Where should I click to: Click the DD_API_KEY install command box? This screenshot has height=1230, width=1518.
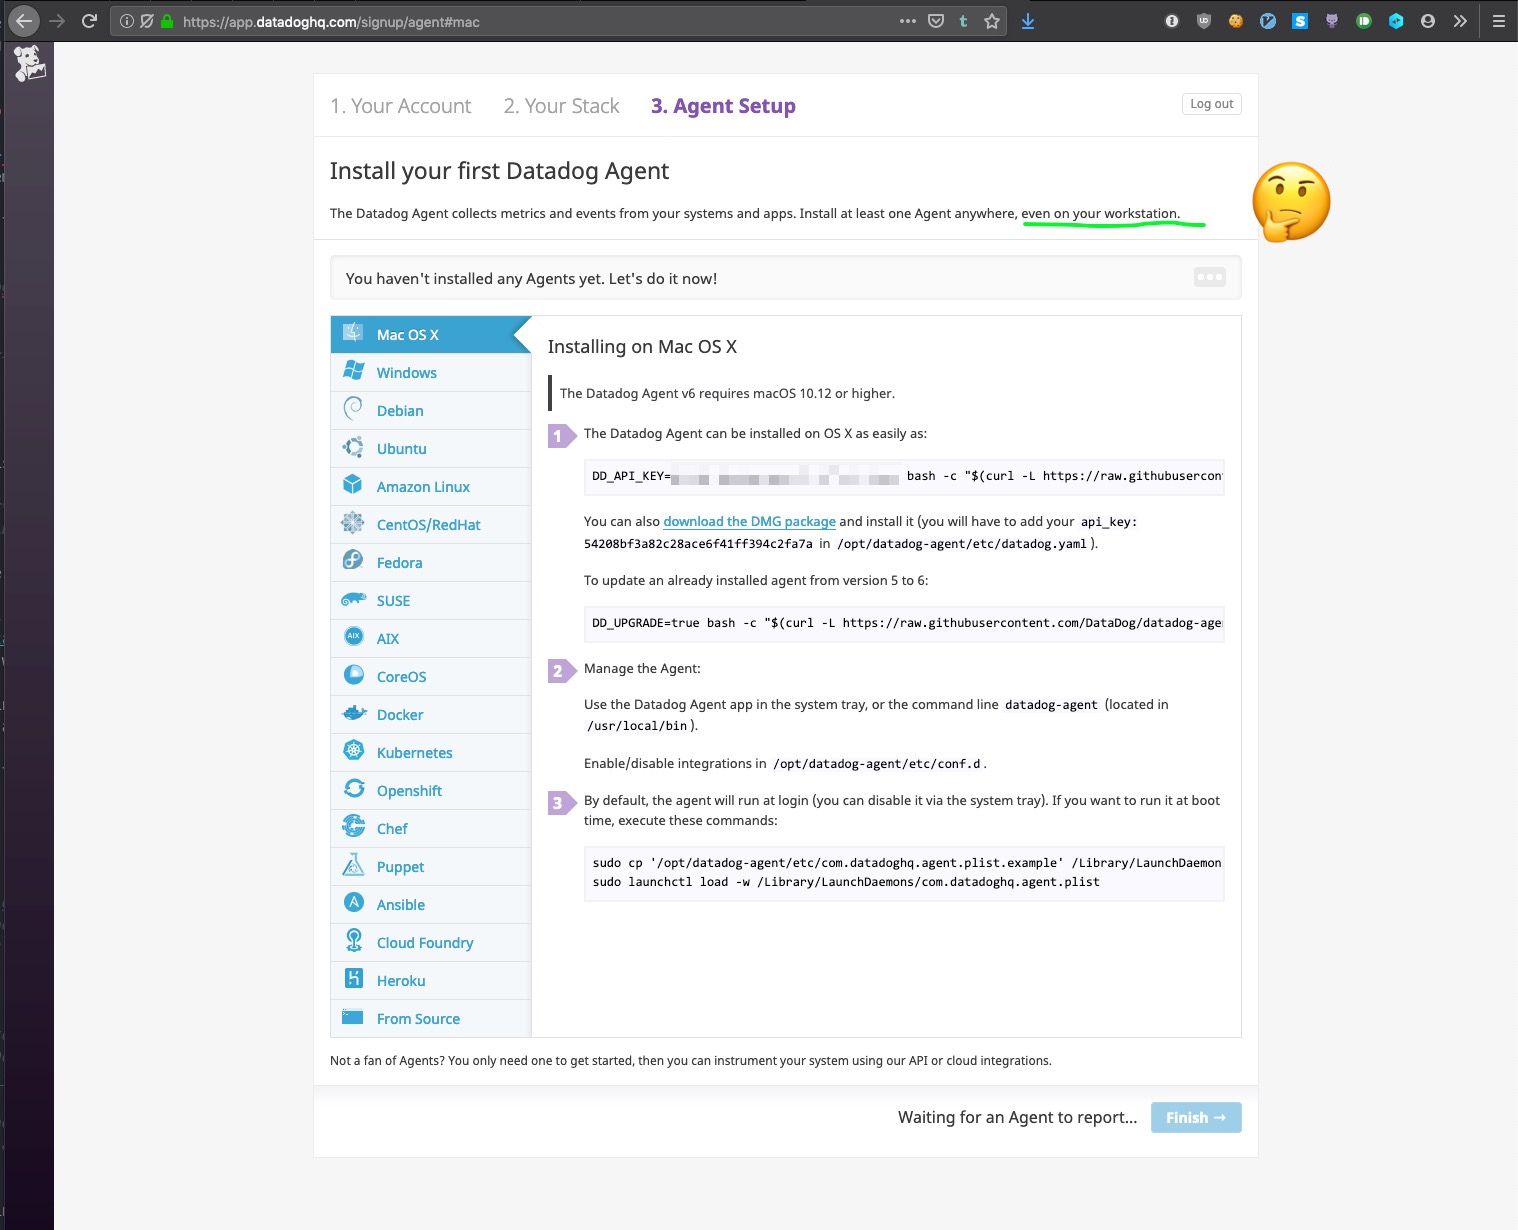[904, 476]
